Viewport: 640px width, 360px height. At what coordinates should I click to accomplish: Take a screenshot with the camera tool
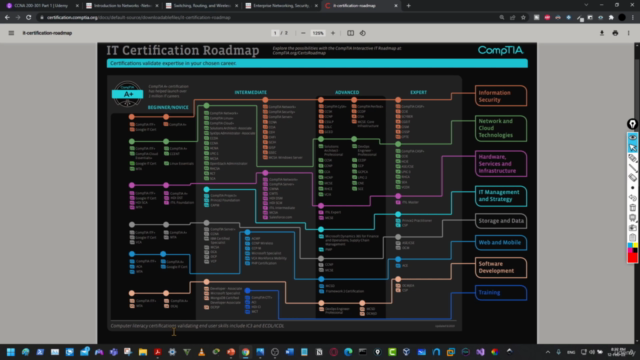point(632,228)
